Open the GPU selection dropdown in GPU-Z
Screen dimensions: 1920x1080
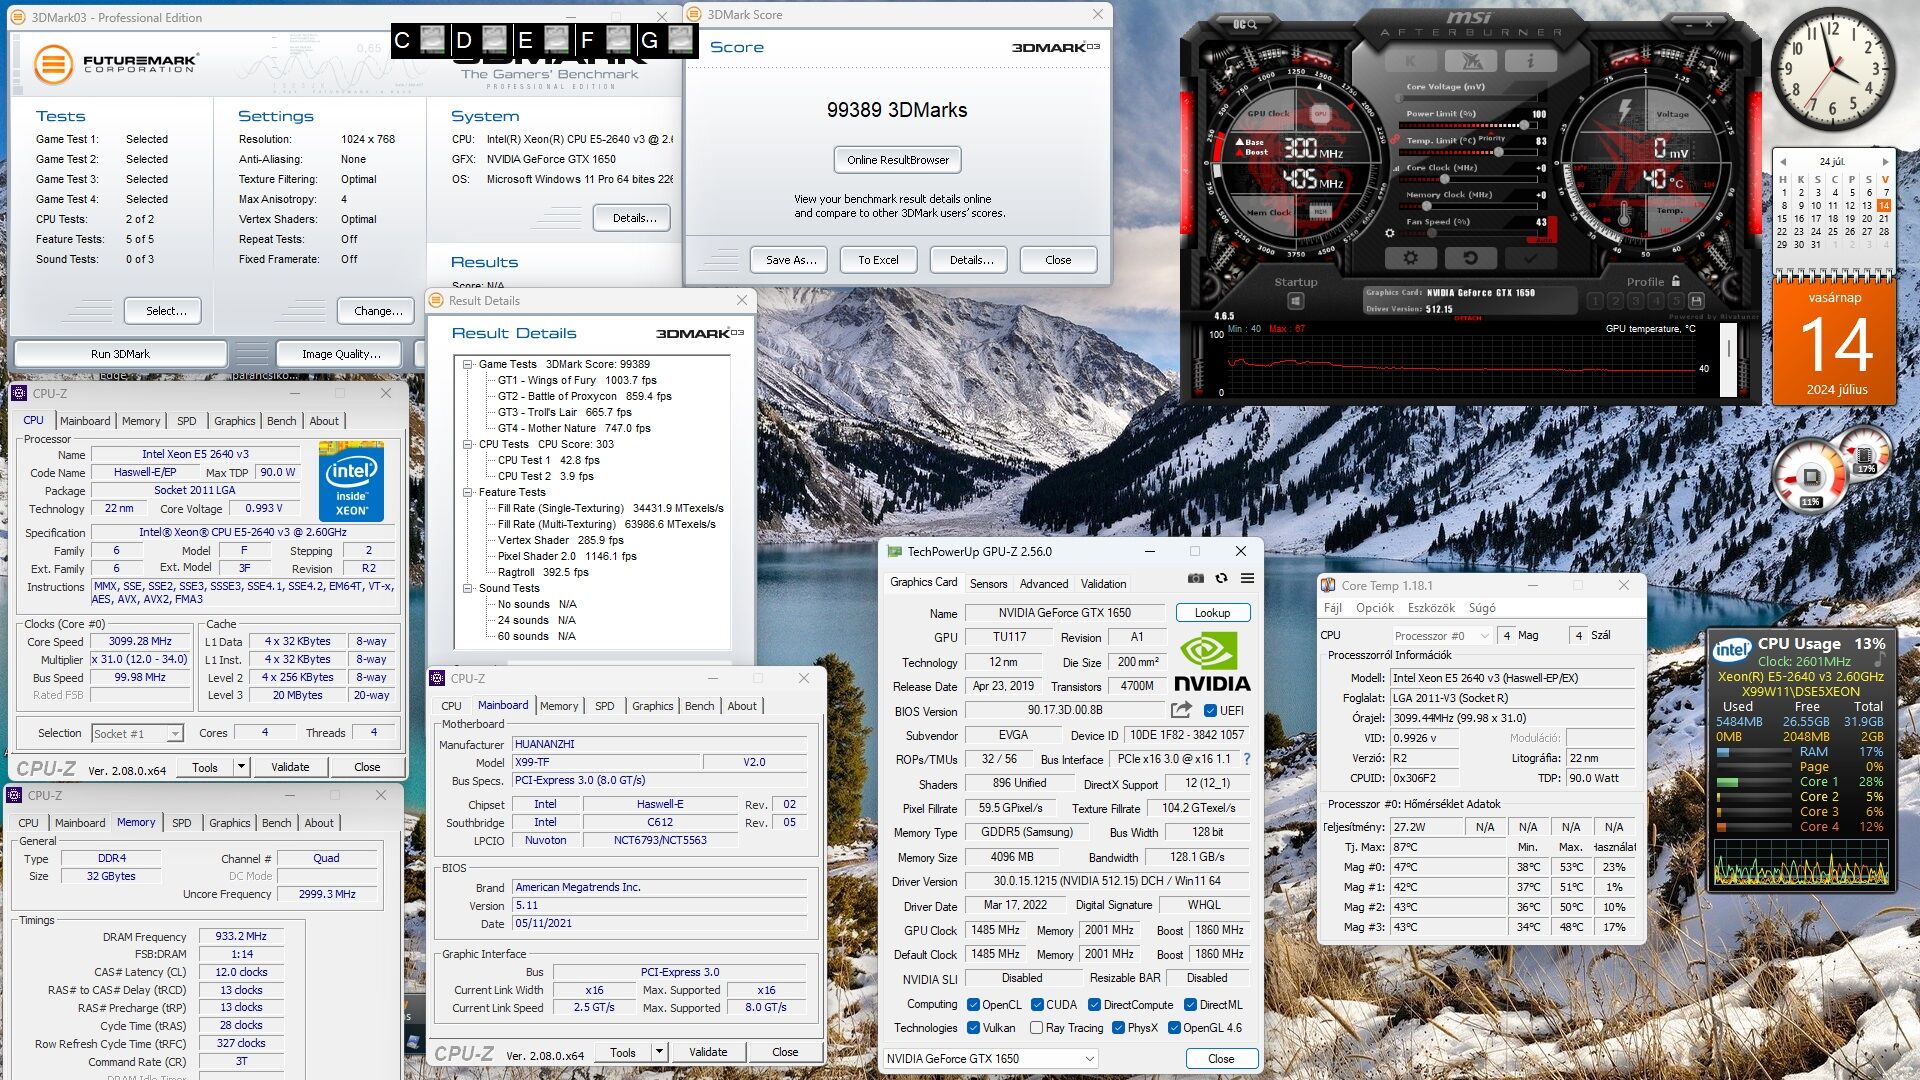coord(990,1058)
